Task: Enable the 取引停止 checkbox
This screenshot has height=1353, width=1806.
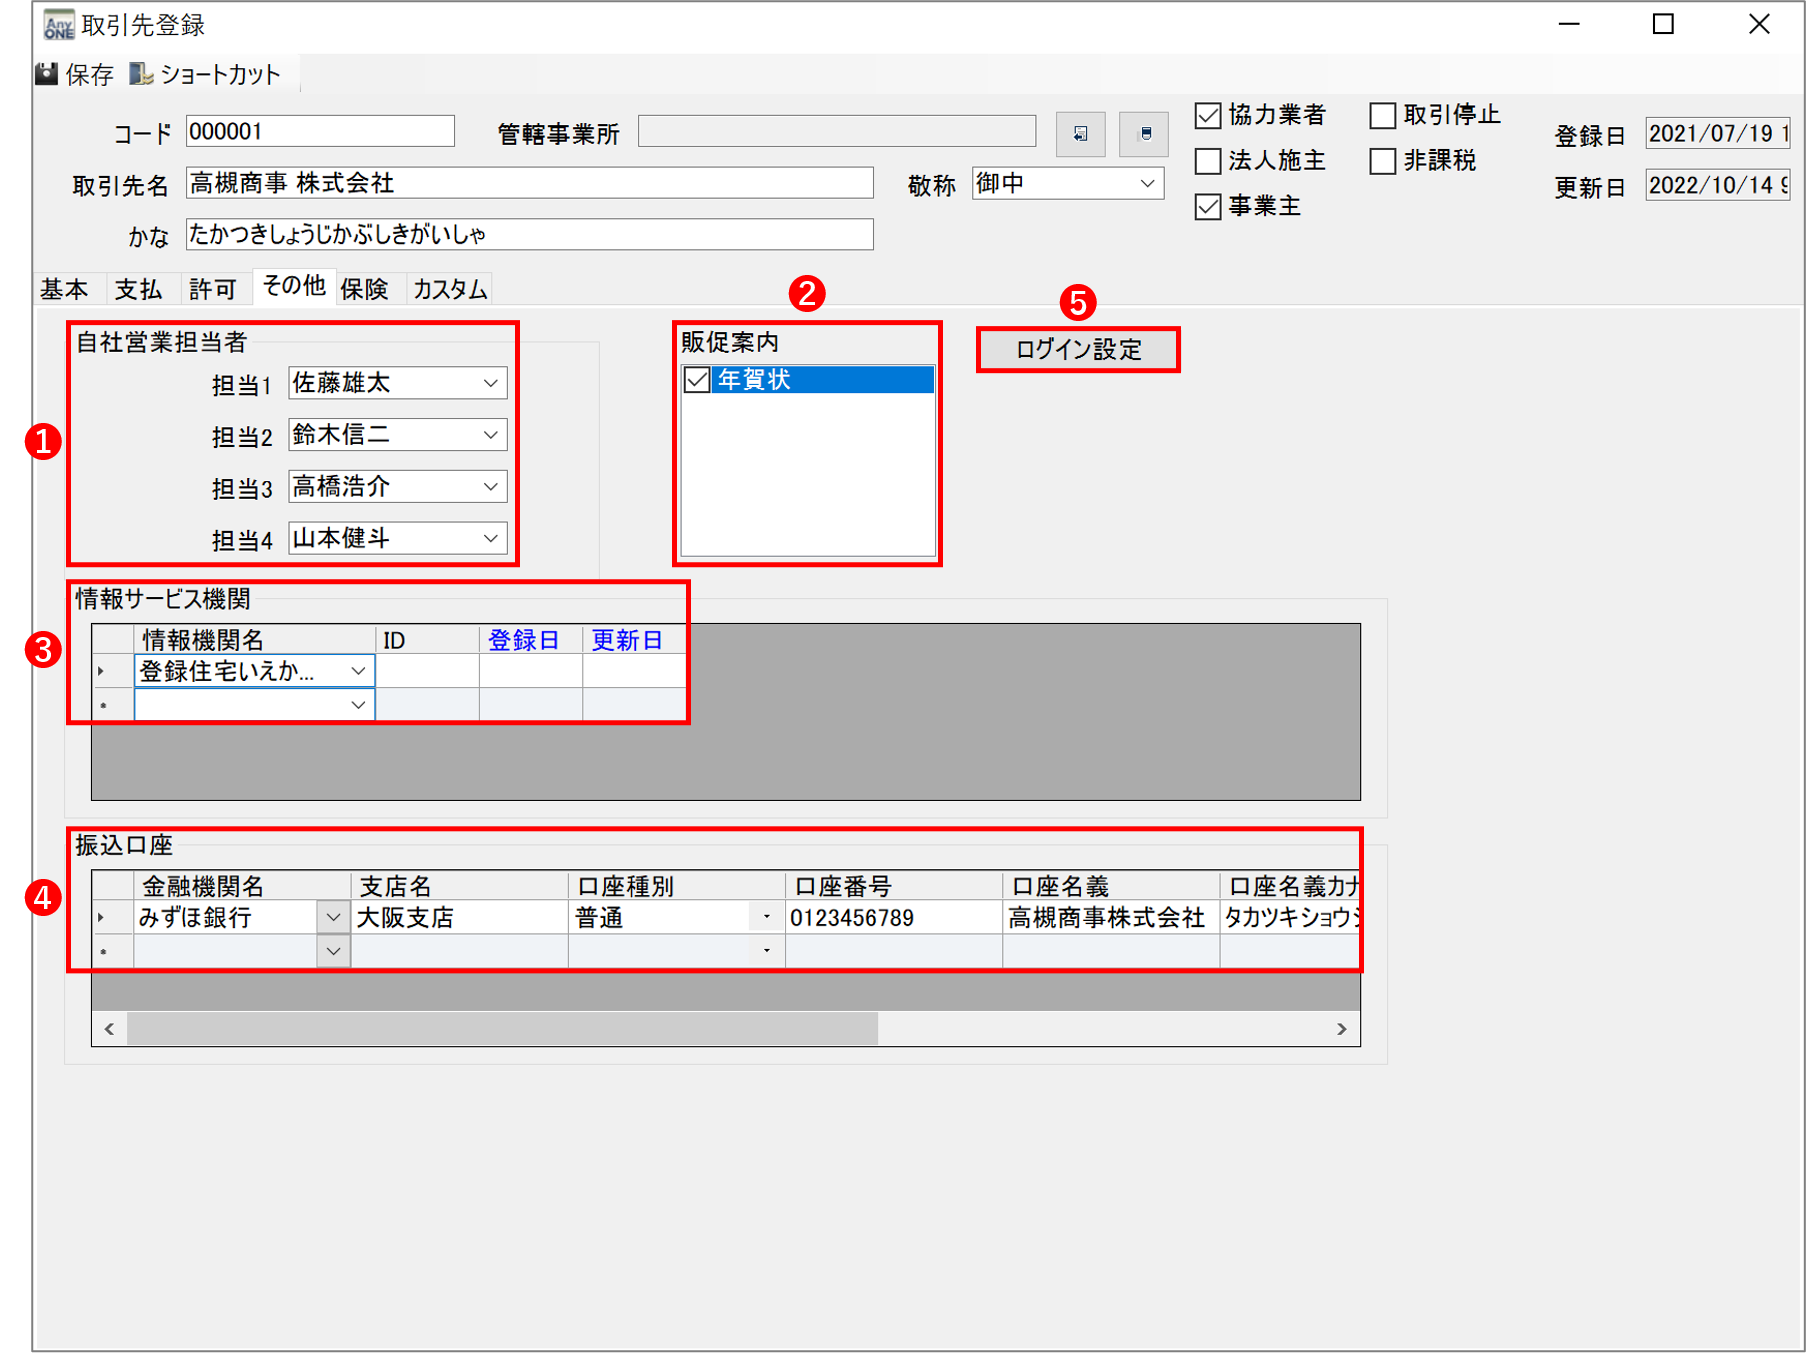Action: [1382, 116]
